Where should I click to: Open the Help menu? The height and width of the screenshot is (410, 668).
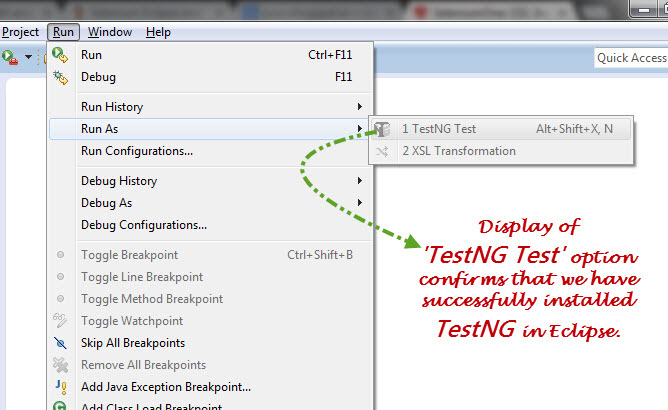[158, 32]
